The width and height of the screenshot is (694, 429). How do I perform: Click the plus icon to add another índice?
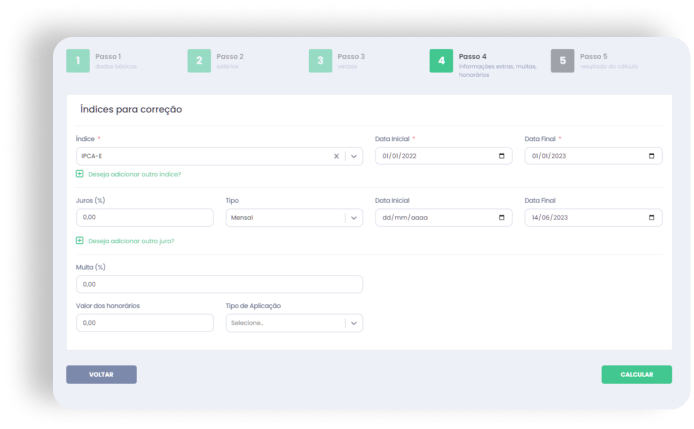(x=80, y=174)
